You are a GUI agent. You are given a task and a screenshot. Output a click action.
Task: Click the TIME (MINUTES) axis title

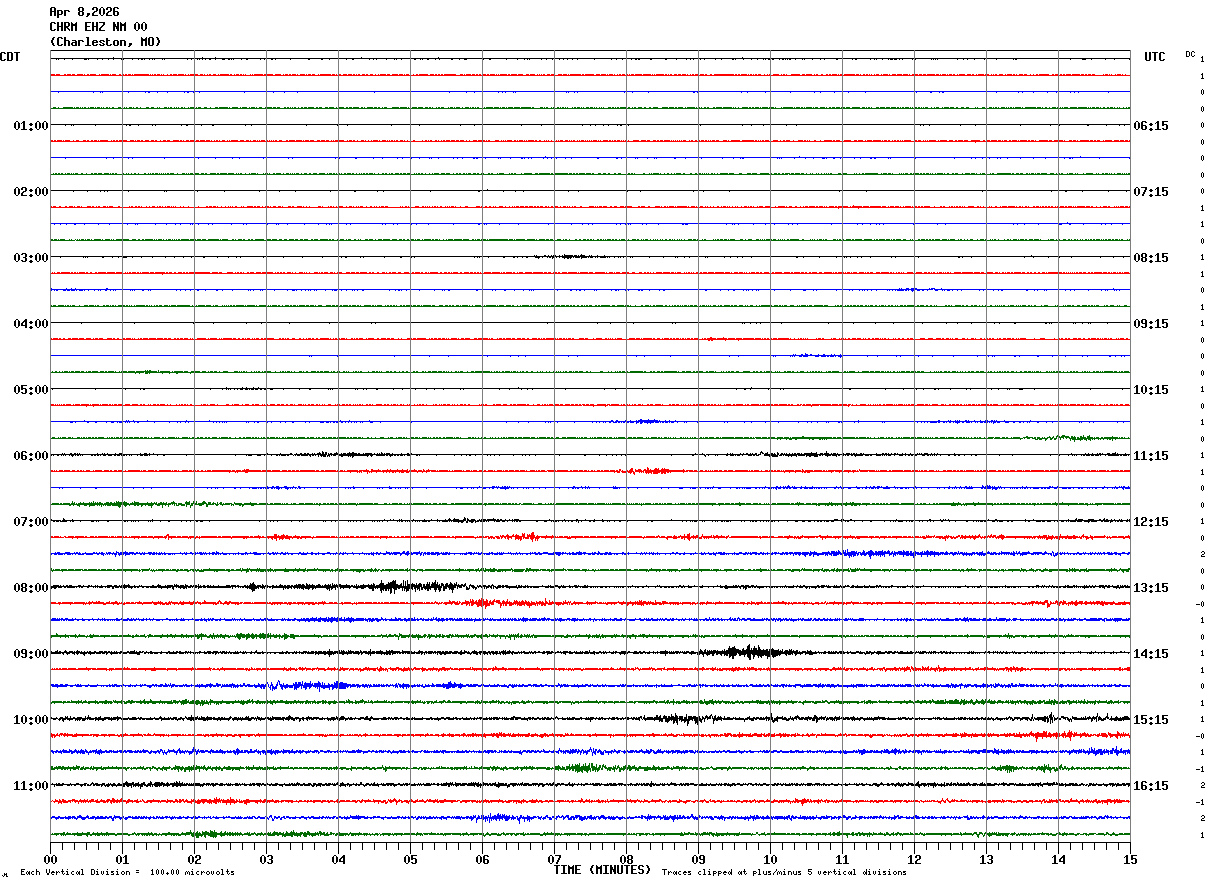pyautogui.click(x=602, y=870)
